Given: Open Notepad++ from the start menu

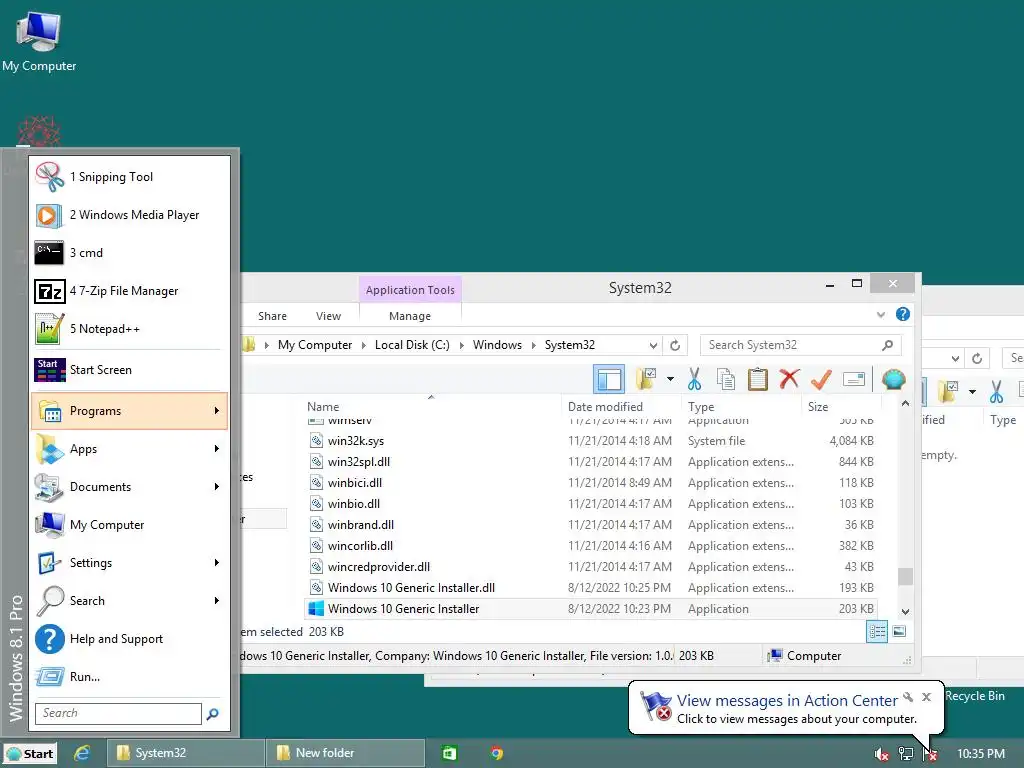Looking at the screenshot, I should click(130, 328).
